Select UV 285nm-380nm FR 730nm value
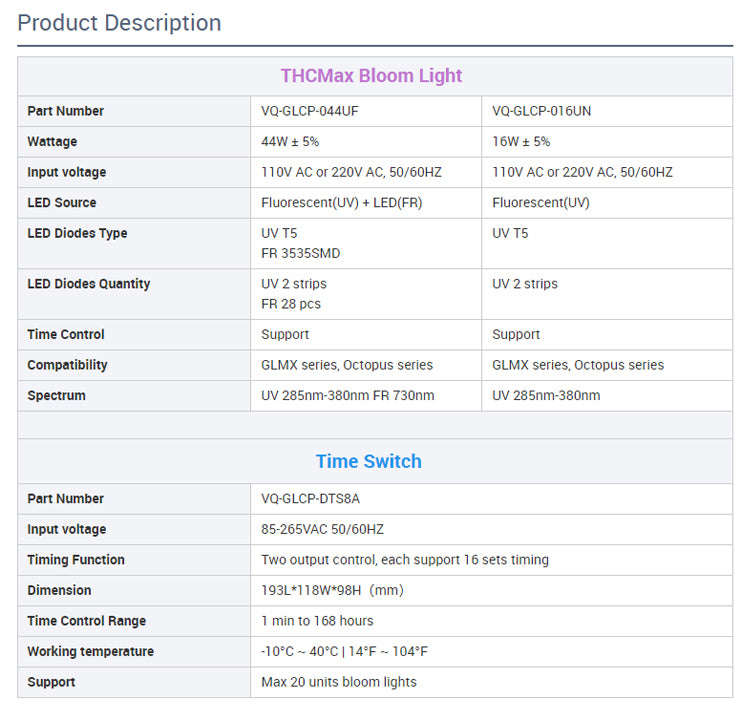The width and height of the screenshot is (750, 714). 348,396
